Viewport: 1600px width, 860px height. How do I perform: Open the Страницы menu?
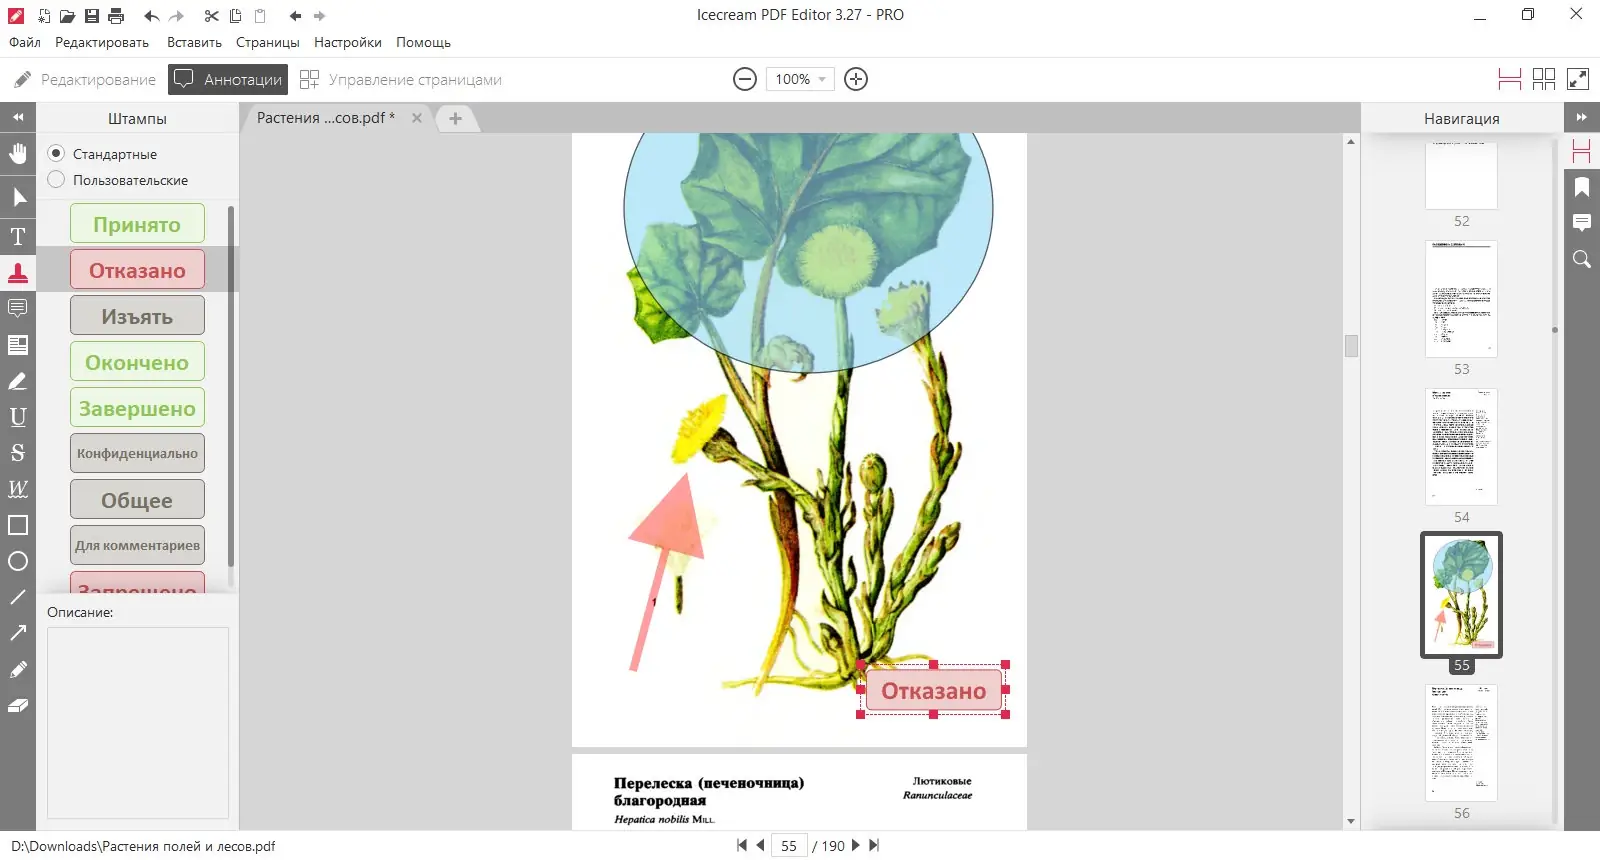(268, 42)
